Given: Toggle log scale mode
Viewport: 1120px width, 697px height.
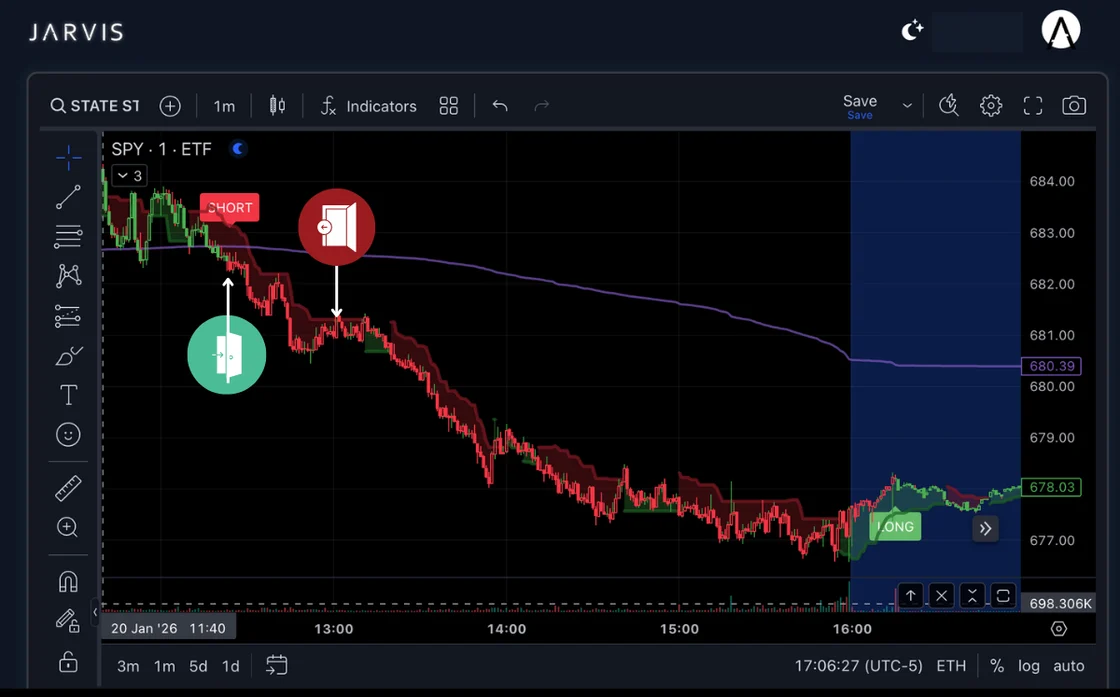Looking at the screenshot, I should (1029, 666).
